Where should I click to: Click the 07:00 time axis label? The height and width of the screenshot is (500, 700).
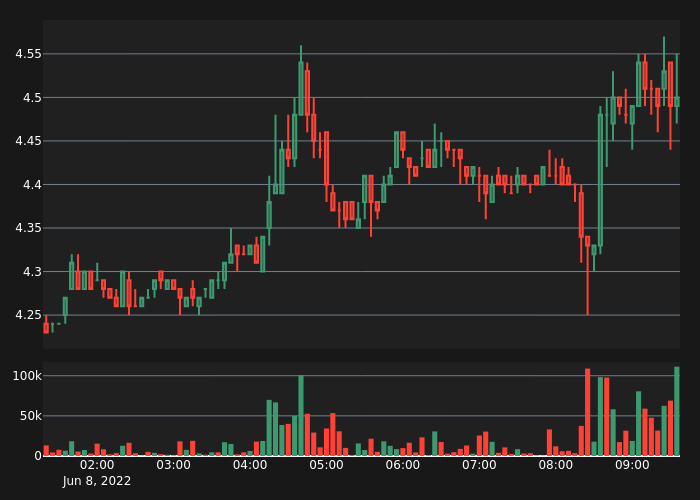[x=479, y=465]
